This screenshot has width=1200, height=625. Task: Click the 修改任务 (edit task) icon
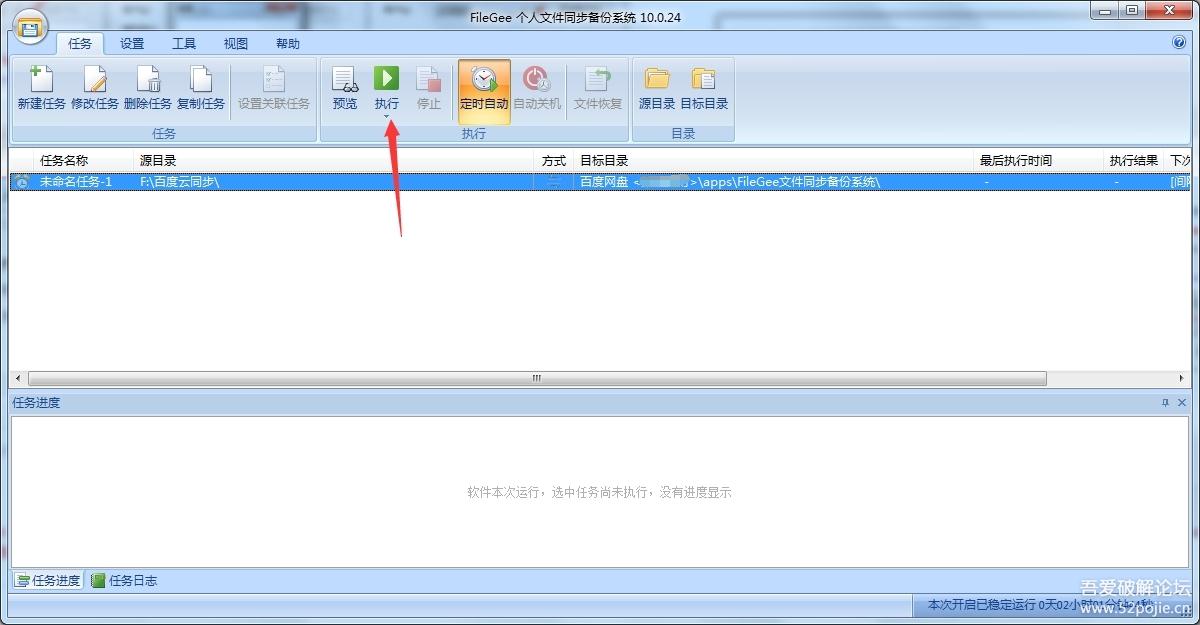point(95,87)
